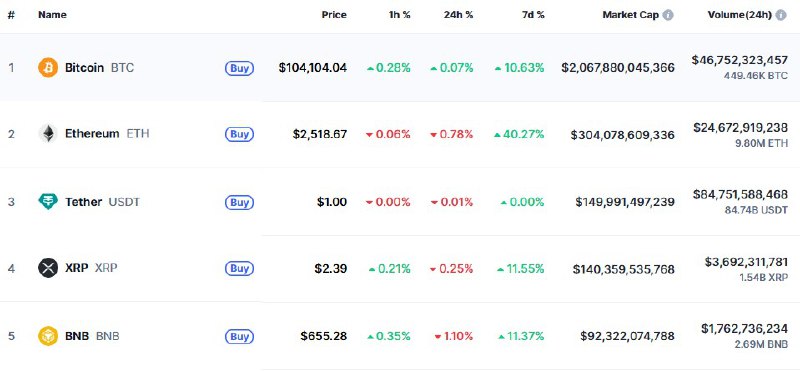The height and width of the screenshot is (371, 800).
Task: Click the BNB yellow logo icon
Action: (x=48, y=336)
